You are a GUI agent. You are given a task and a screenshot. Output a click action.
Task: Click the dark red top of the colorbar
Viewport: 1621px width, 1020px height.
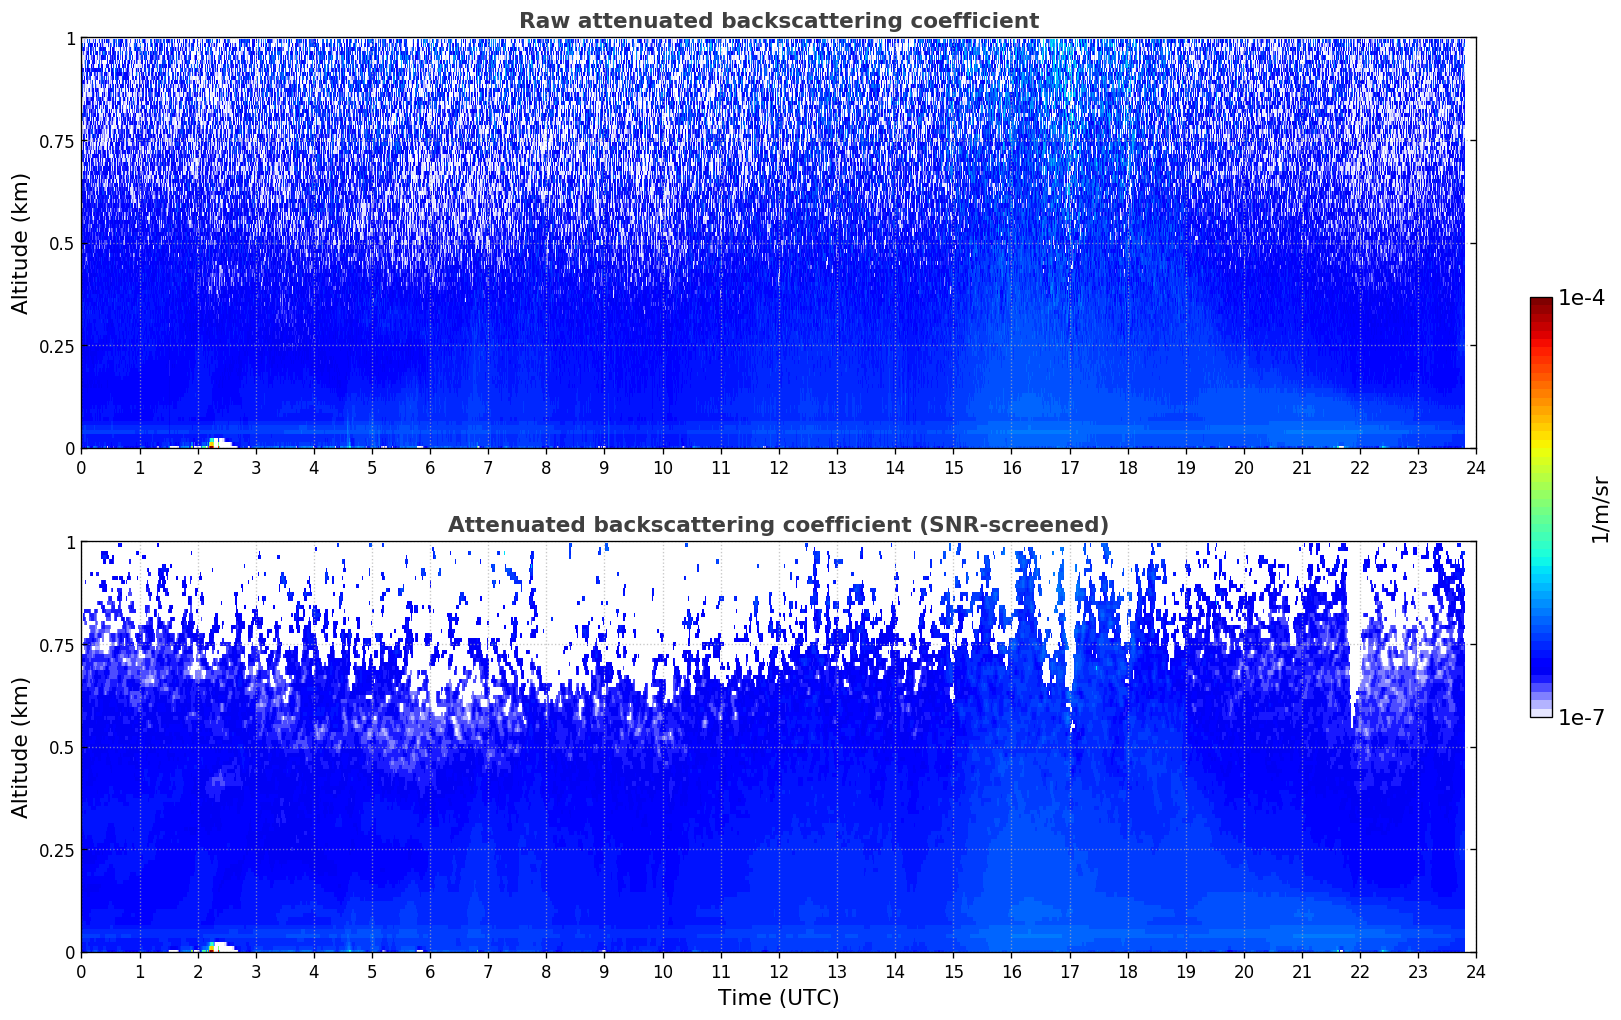pos(1541,303)
